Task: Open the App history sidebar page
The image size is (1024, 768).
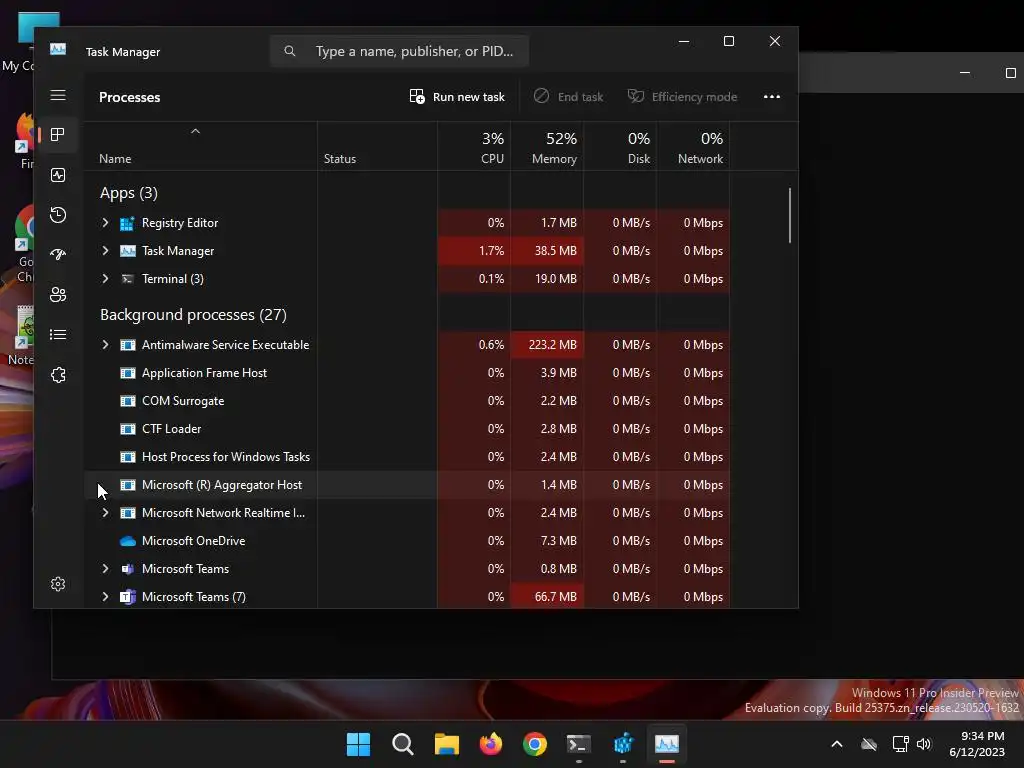Action: tap(58, 215)
